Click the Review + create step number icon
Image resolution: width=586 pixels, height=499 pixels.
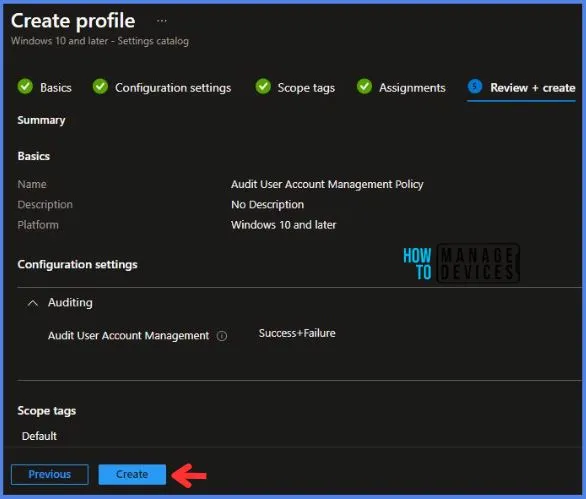pos(475,86)
